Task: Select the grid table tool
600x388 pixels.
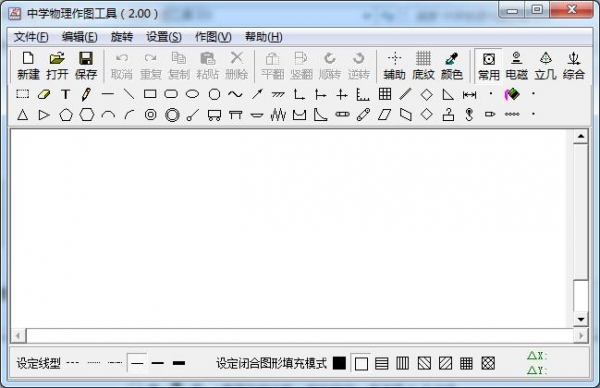Action: pyautogui.click(x=385, y=94)
